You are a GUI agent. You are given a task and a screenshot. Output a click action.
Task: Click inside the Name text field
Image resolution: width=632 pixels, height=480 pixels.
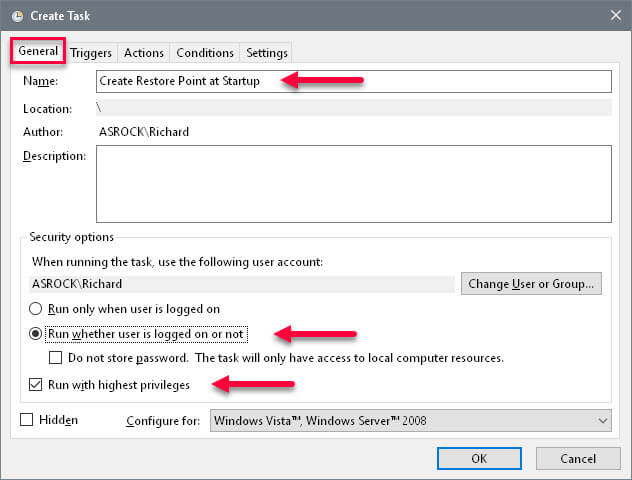(x=353, y=81)
